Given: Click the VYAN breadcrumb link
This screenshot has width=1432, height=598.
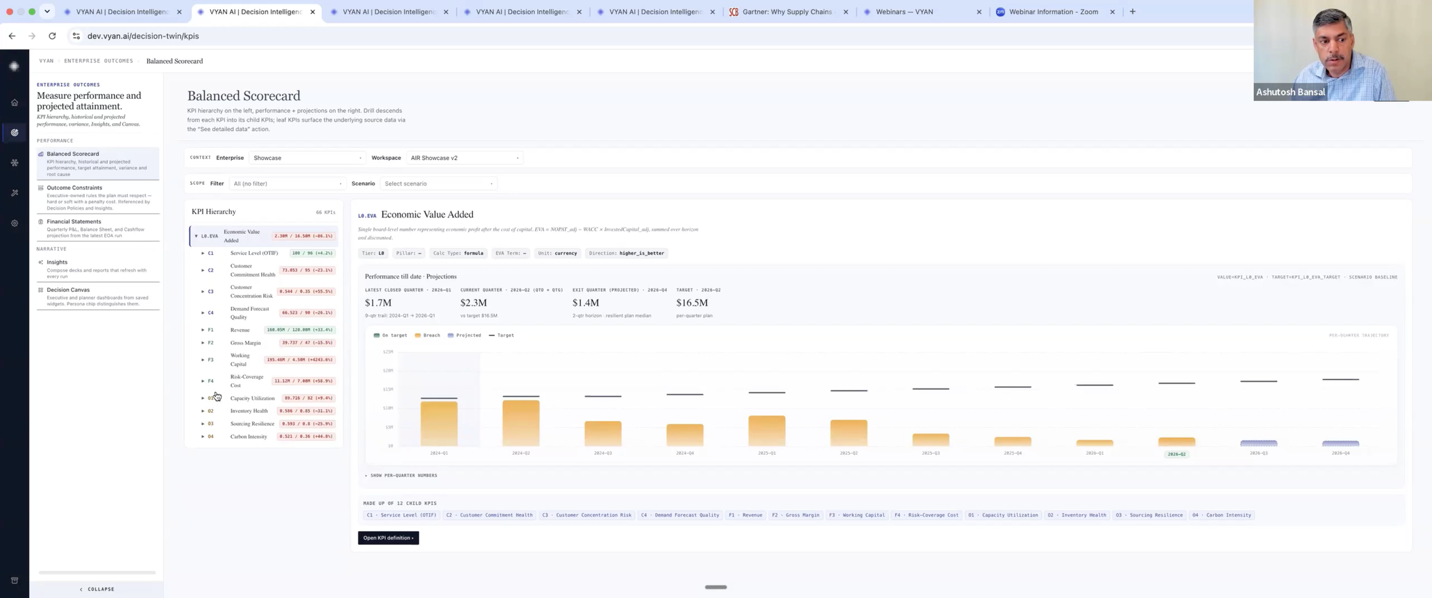Looking at the screenshot, I should [46, 61].
